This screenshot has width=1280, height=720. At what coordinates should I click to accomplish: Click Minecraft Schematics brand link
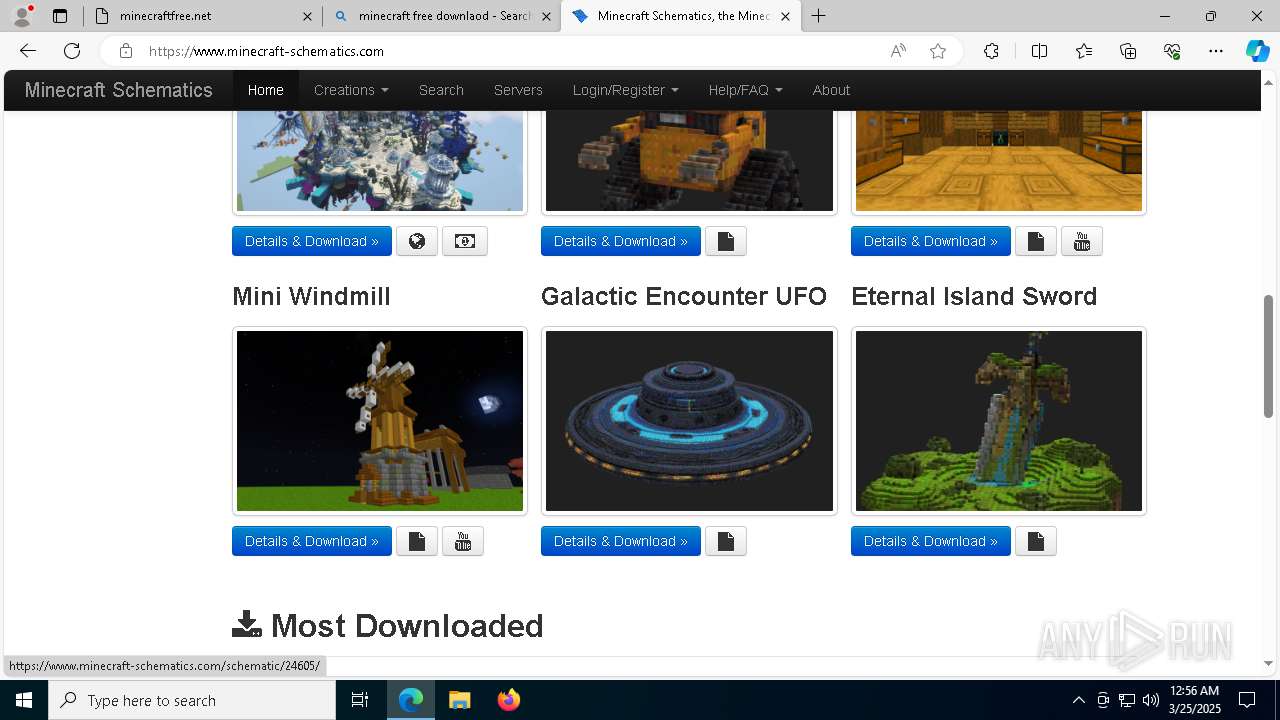coord(118,90)
